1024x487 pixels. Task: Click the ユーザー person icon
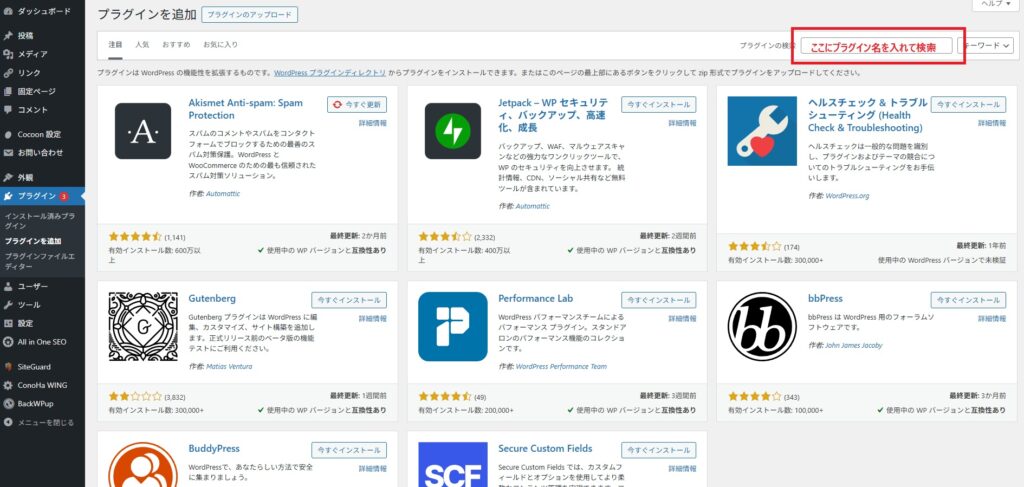pyautogui.click(x=8, y=286)
